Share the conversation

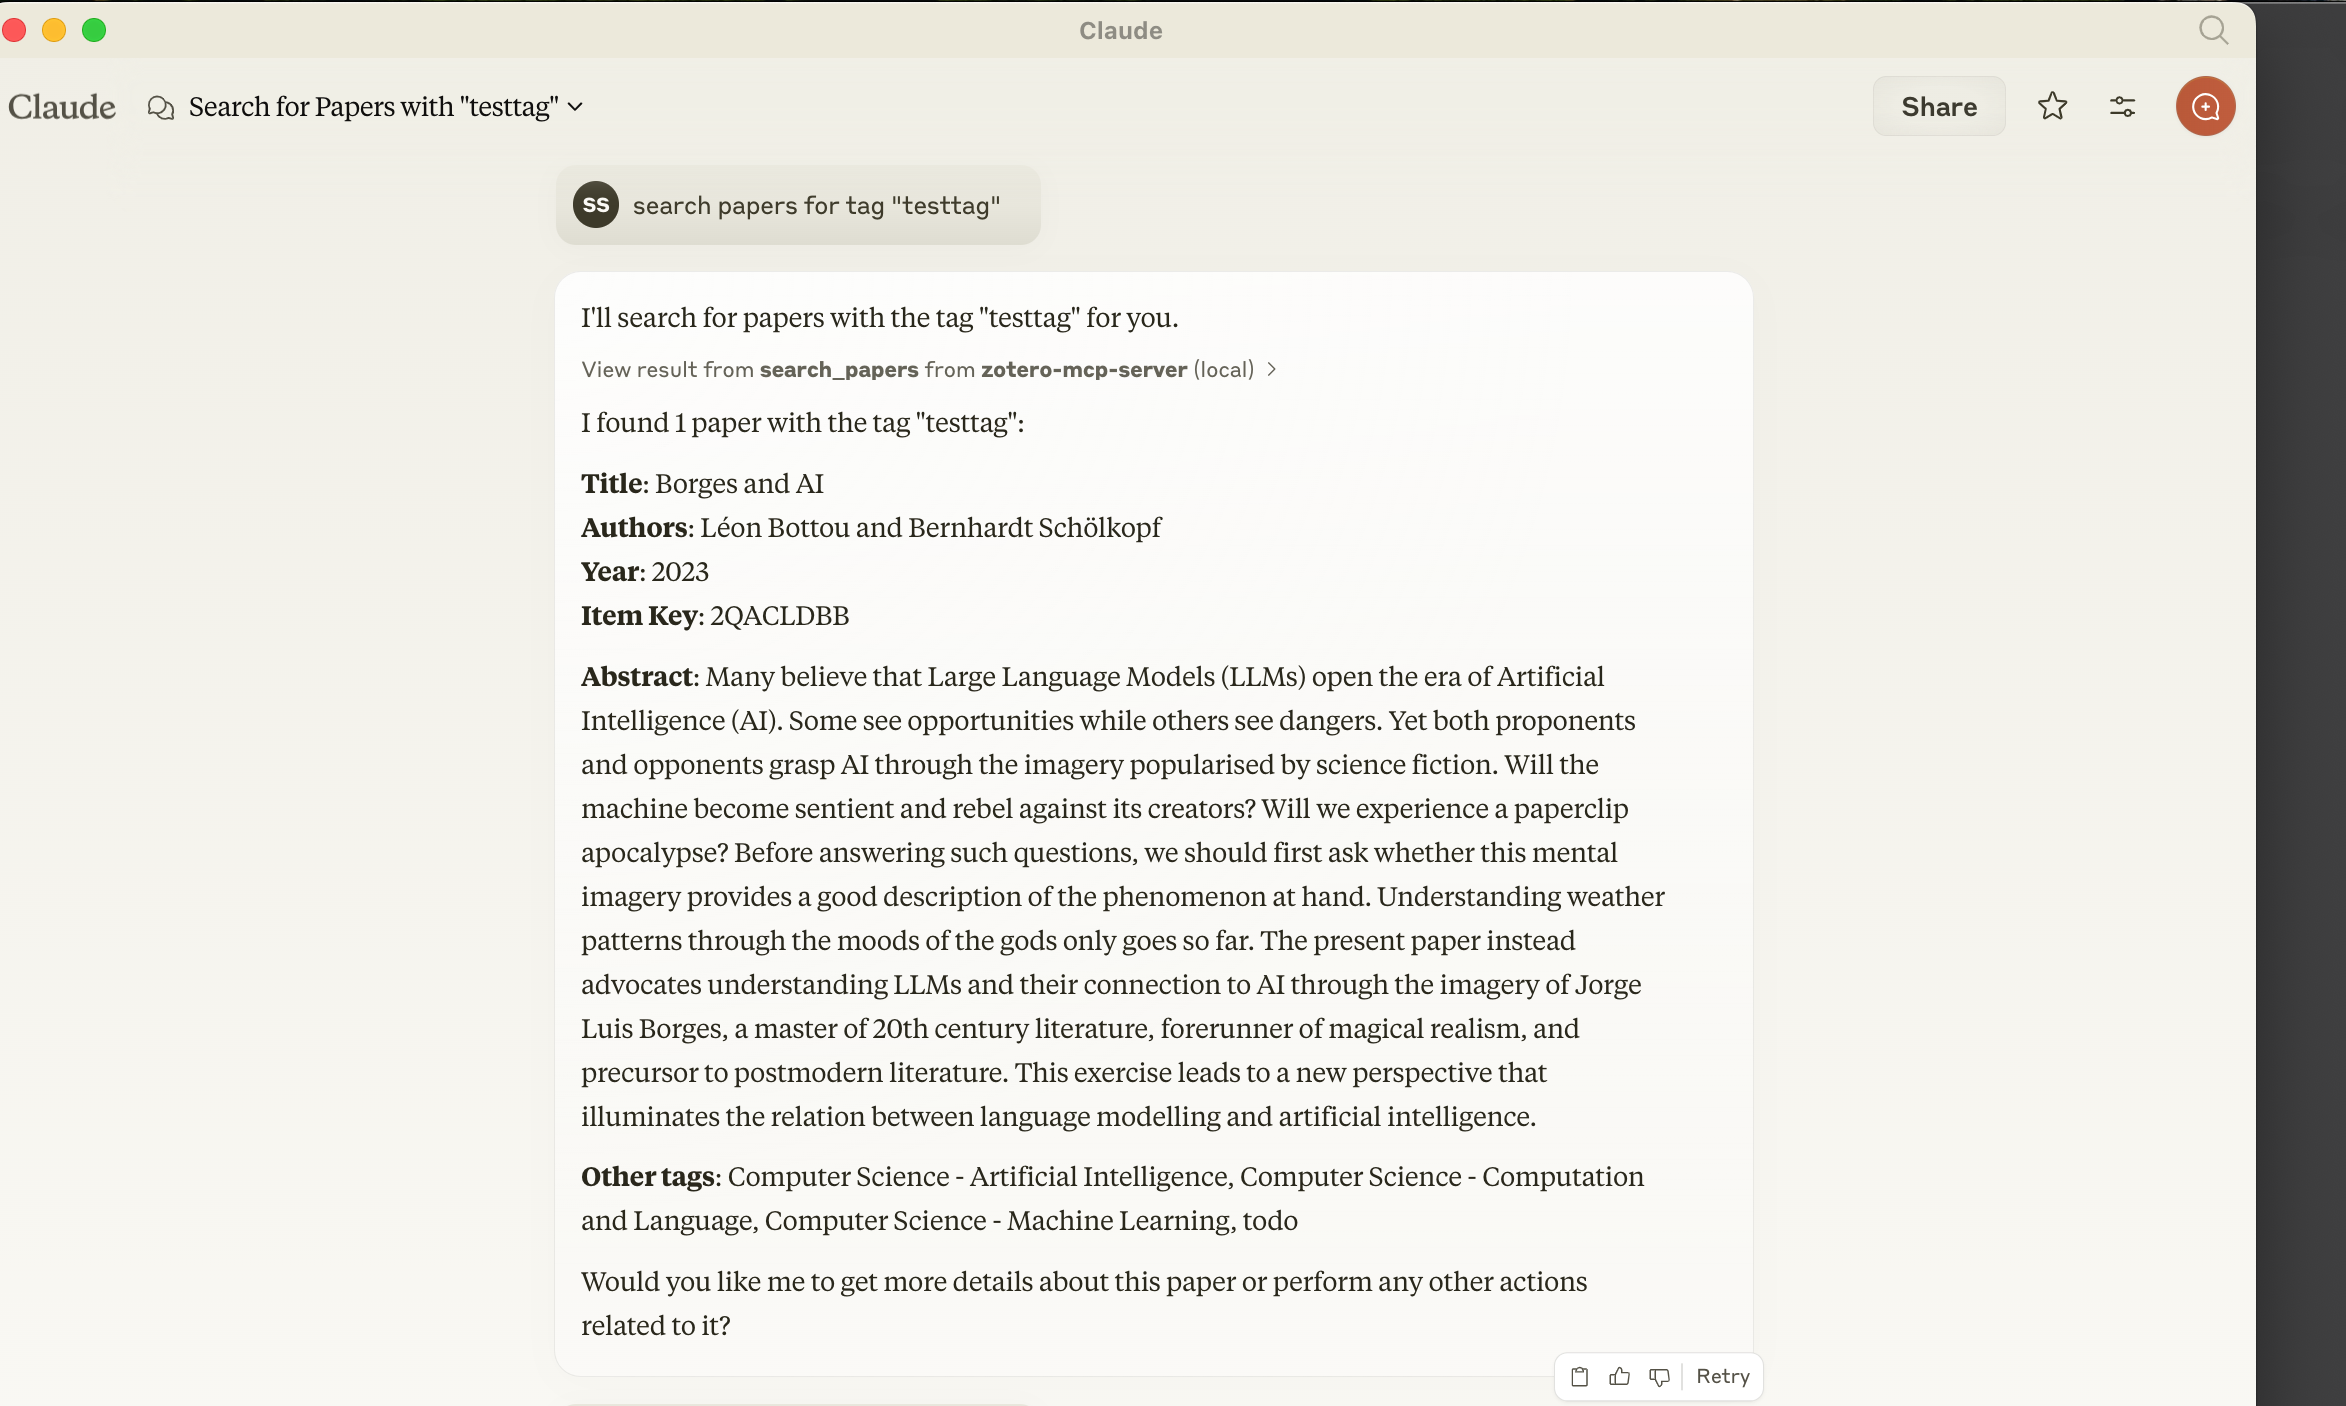click(x=1937, y=105)
